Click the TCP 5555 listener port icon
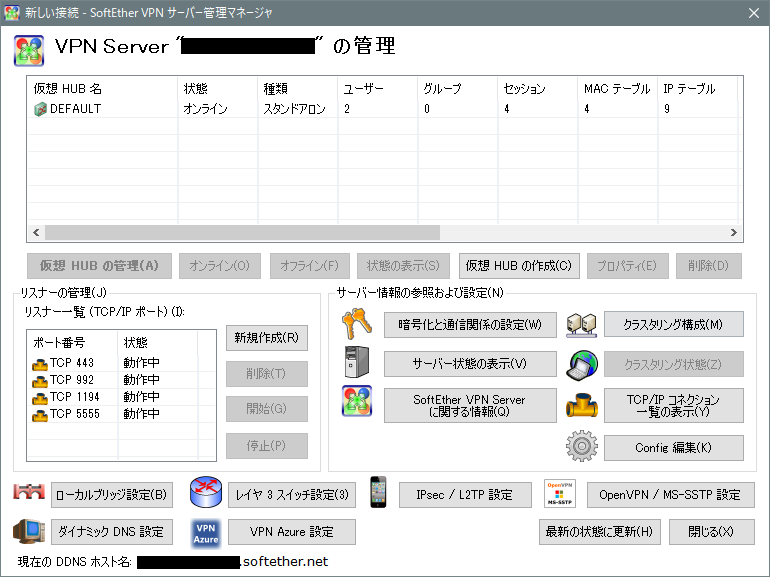This screenshot has height=577, width=770. [x=39, y=415]
